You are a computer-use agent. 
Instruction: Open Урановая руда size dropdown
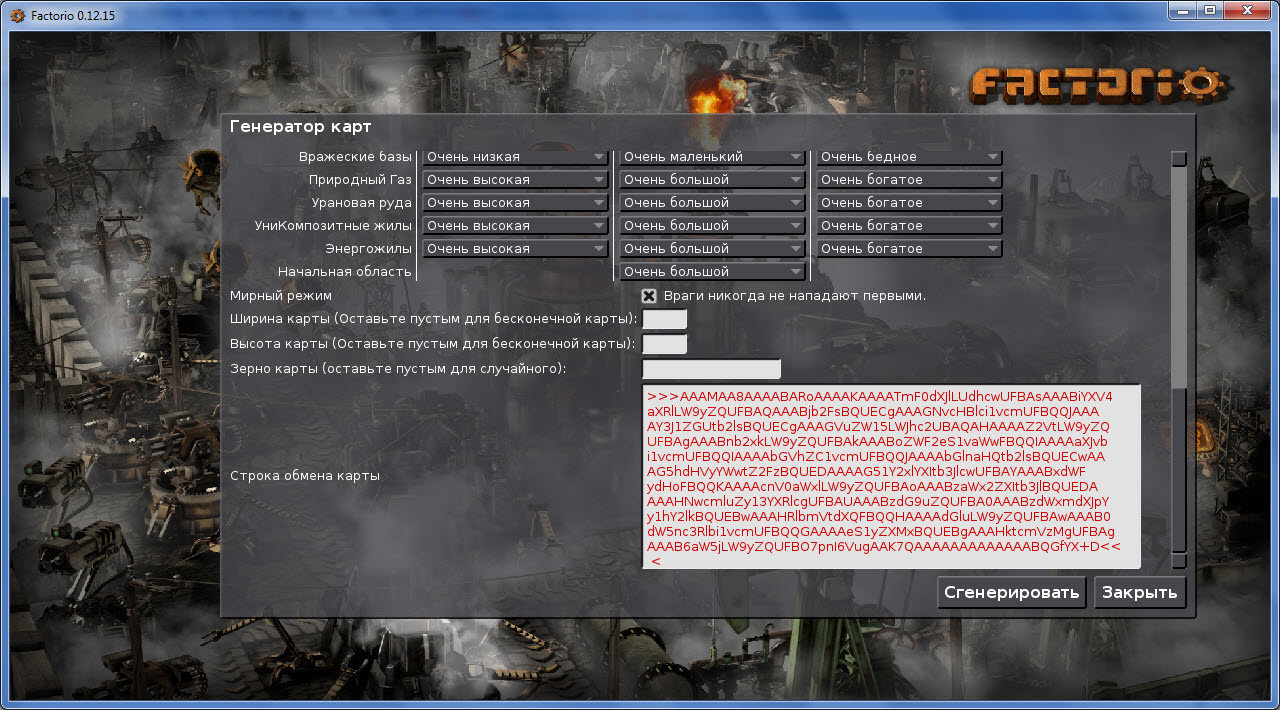click(712, 203)
